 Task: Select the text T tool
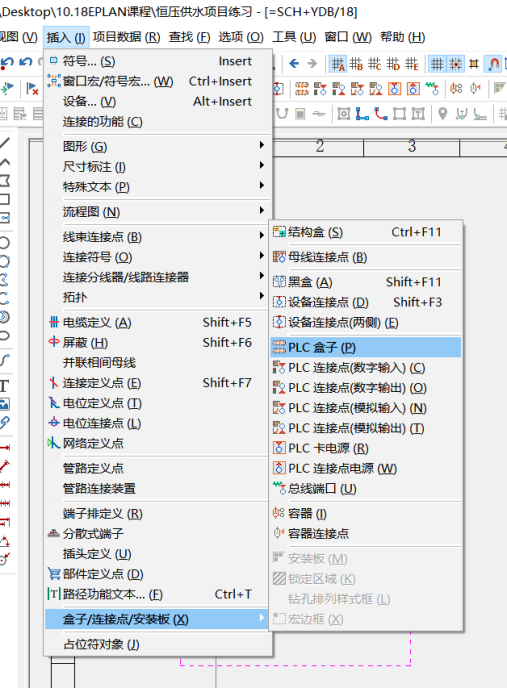4,386
